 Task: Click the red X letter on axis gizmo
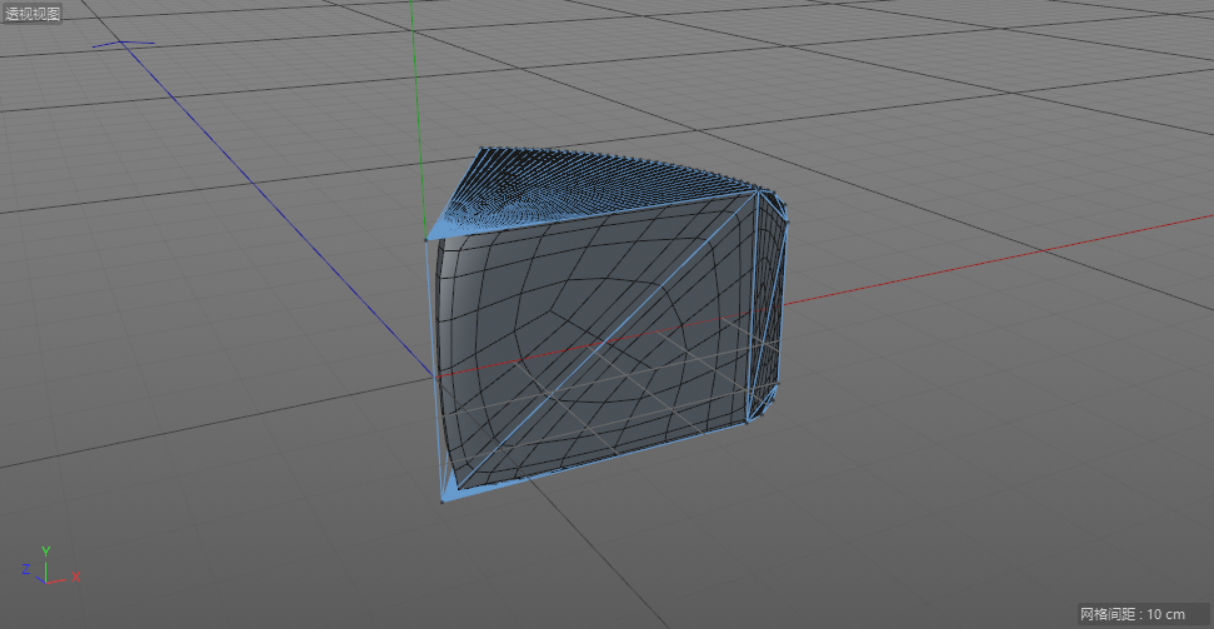pyautogui.click(x=76, y=577)
